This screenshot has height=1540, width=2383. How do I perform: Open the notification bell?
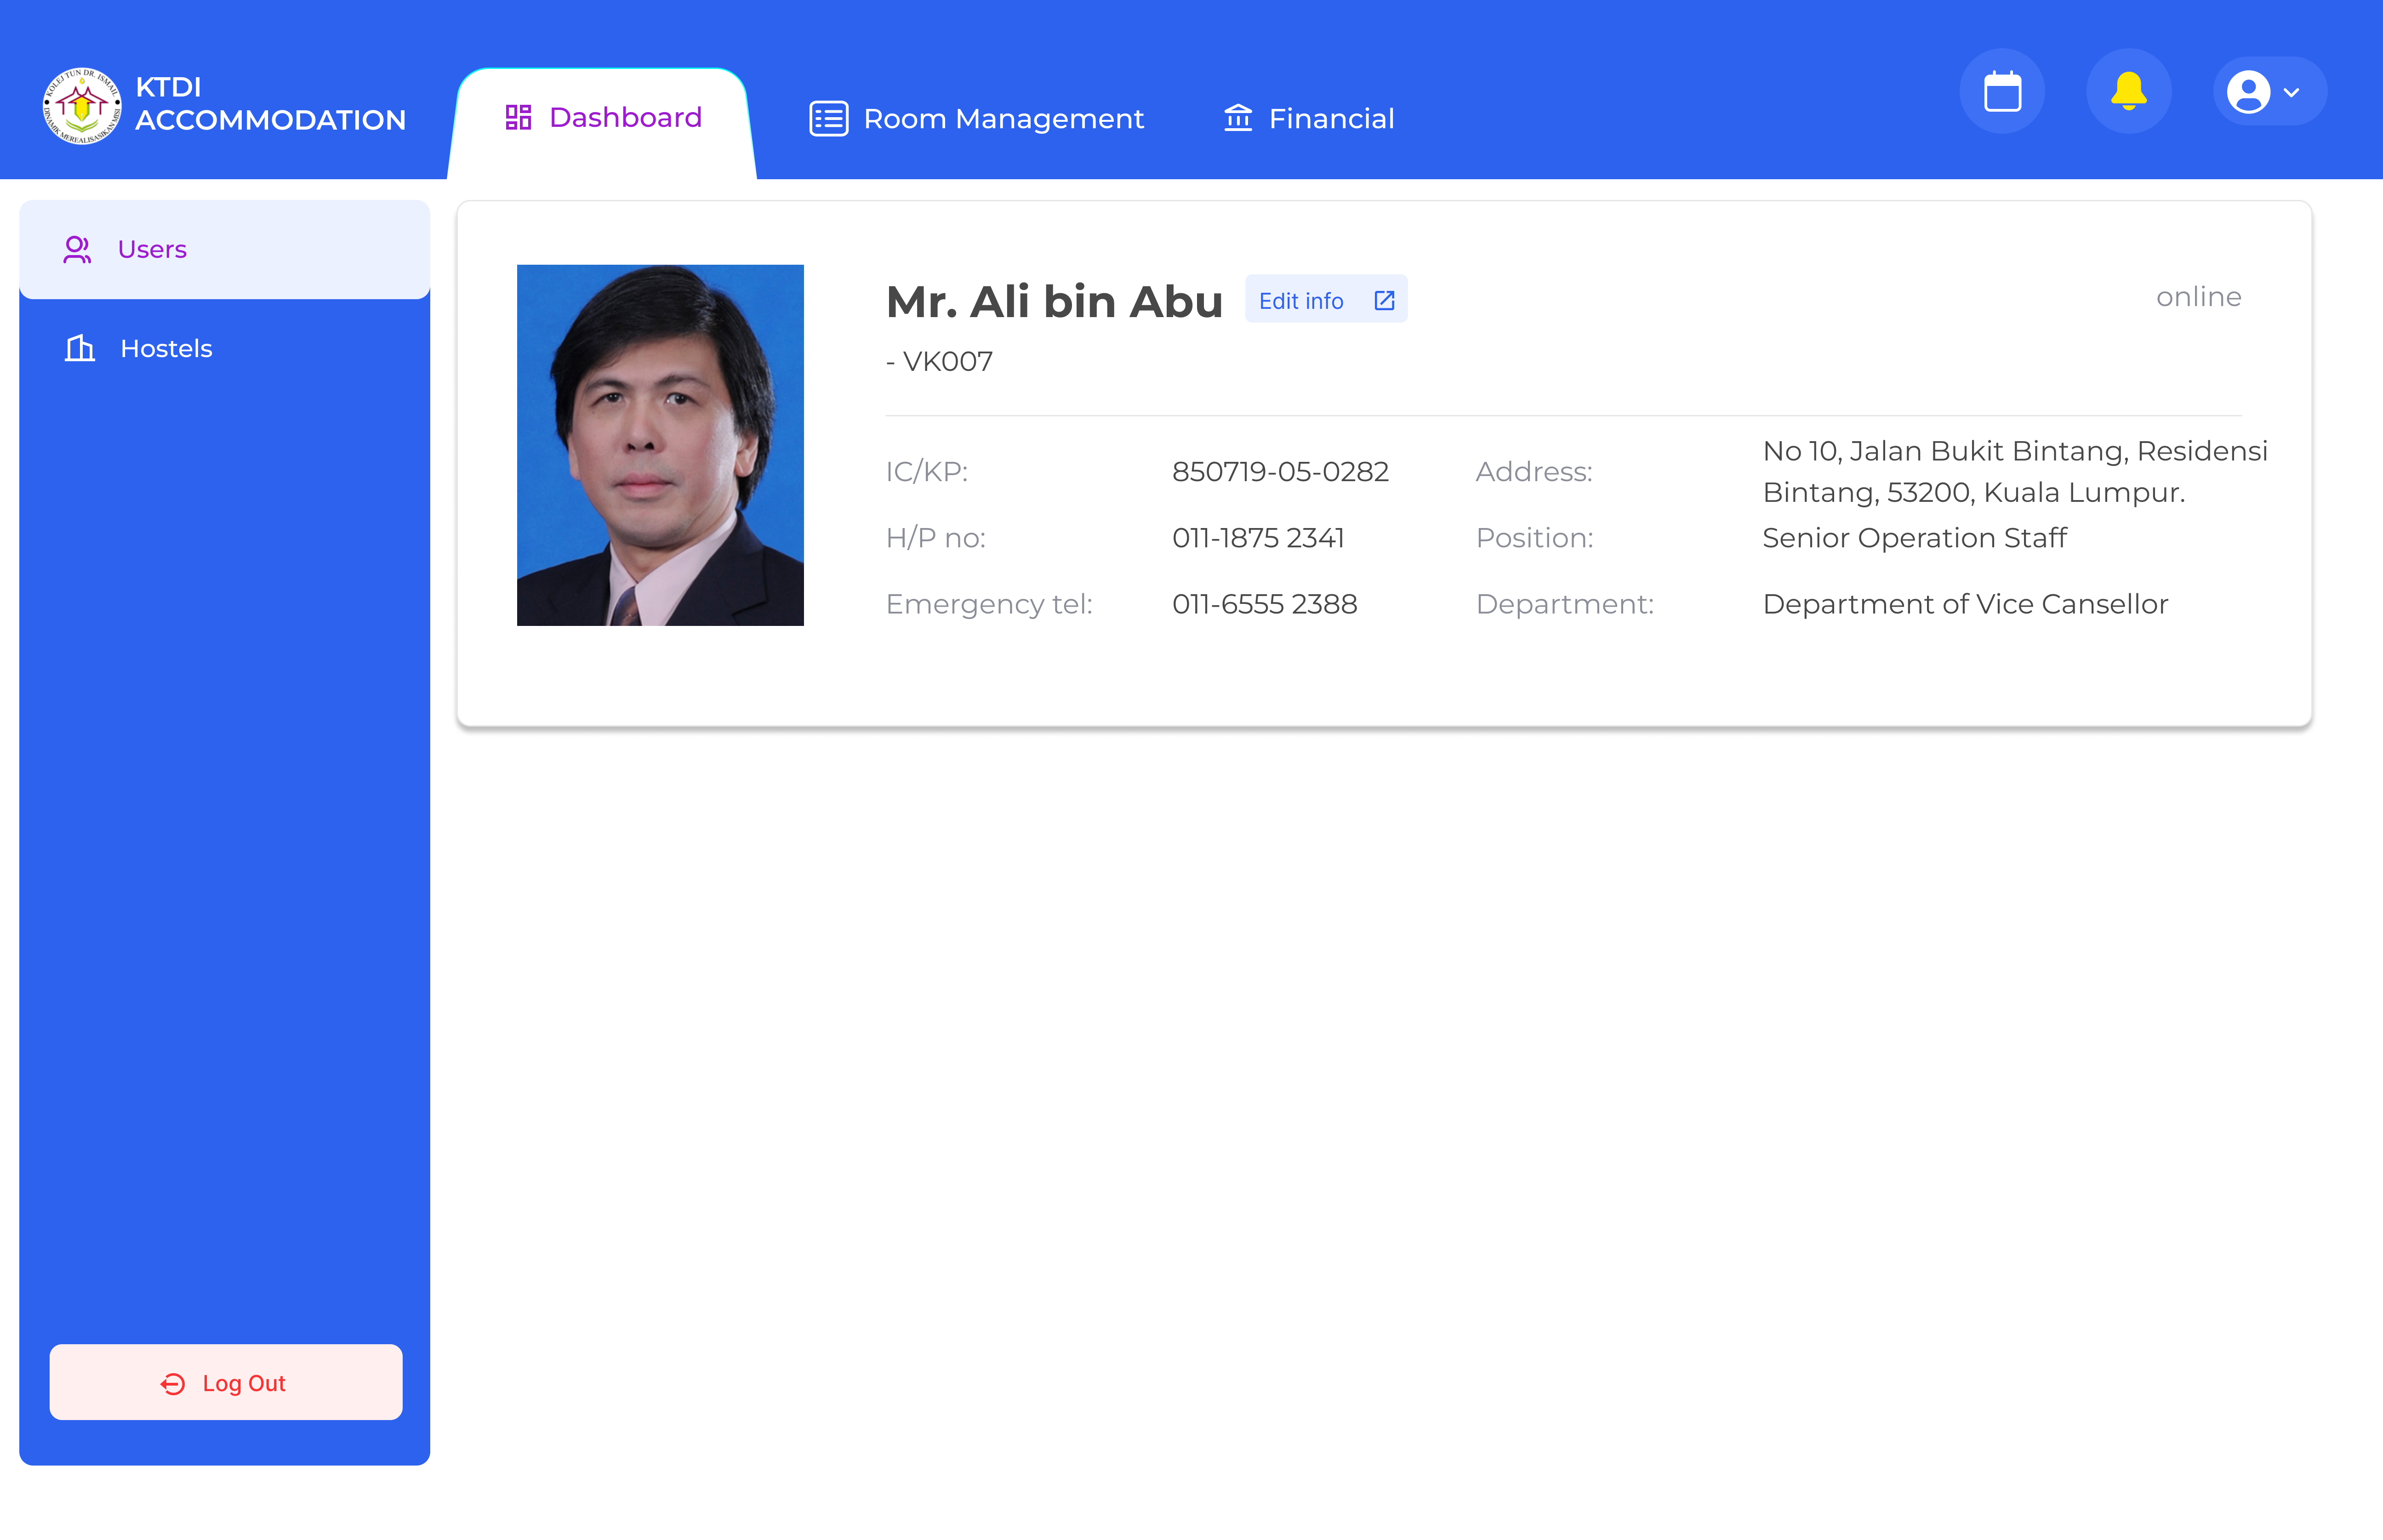tap(2128, 91)
